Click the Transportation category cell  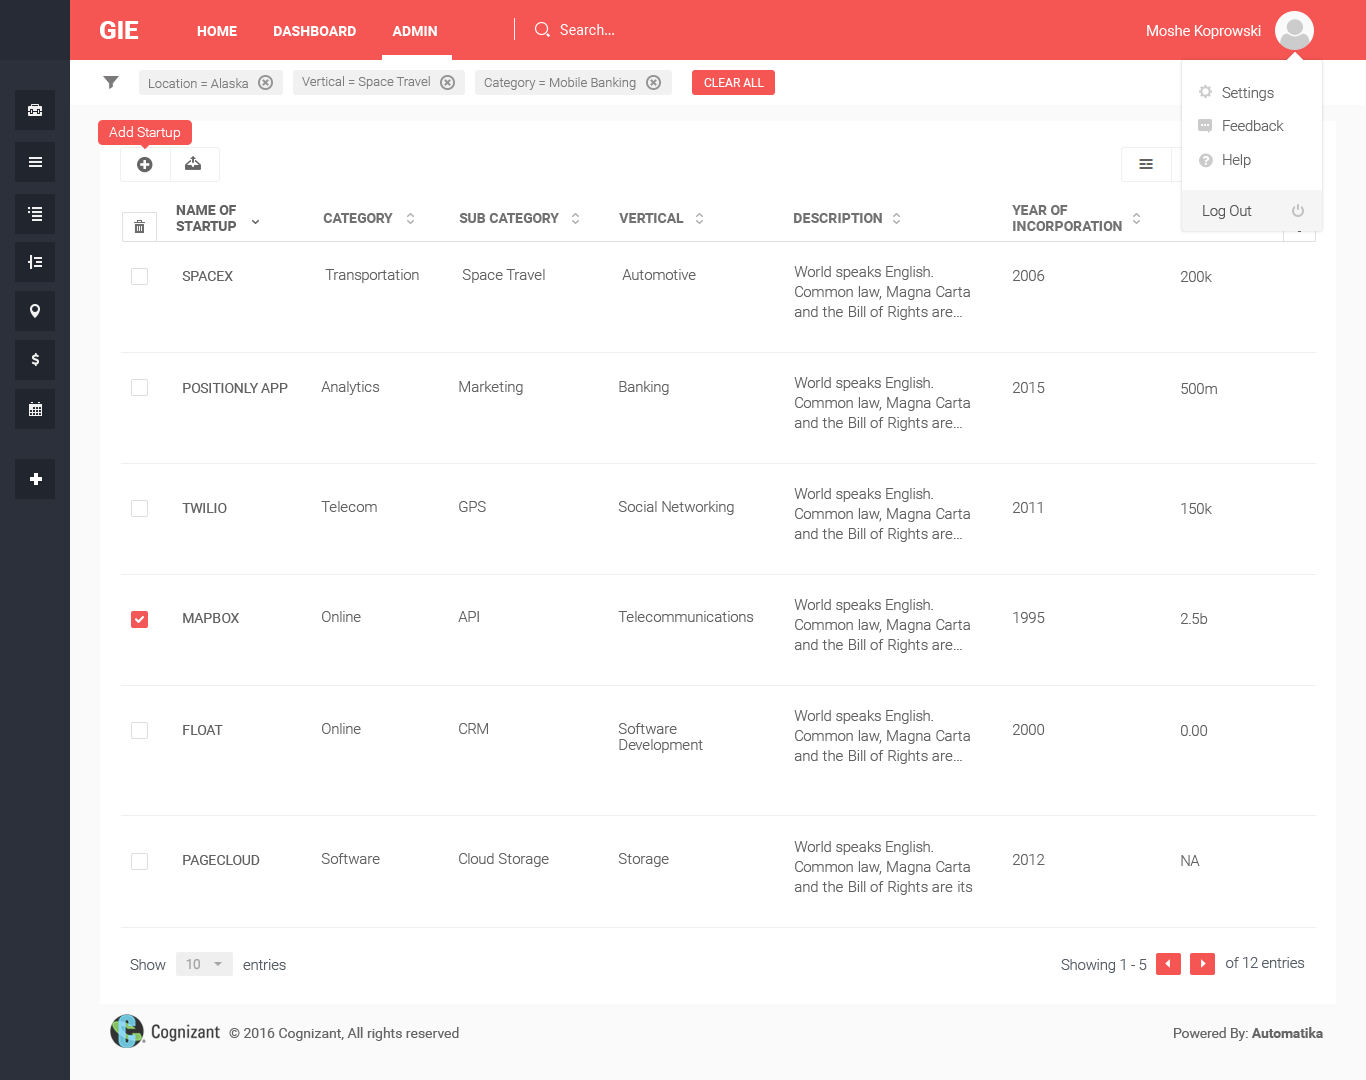[372, 275]
